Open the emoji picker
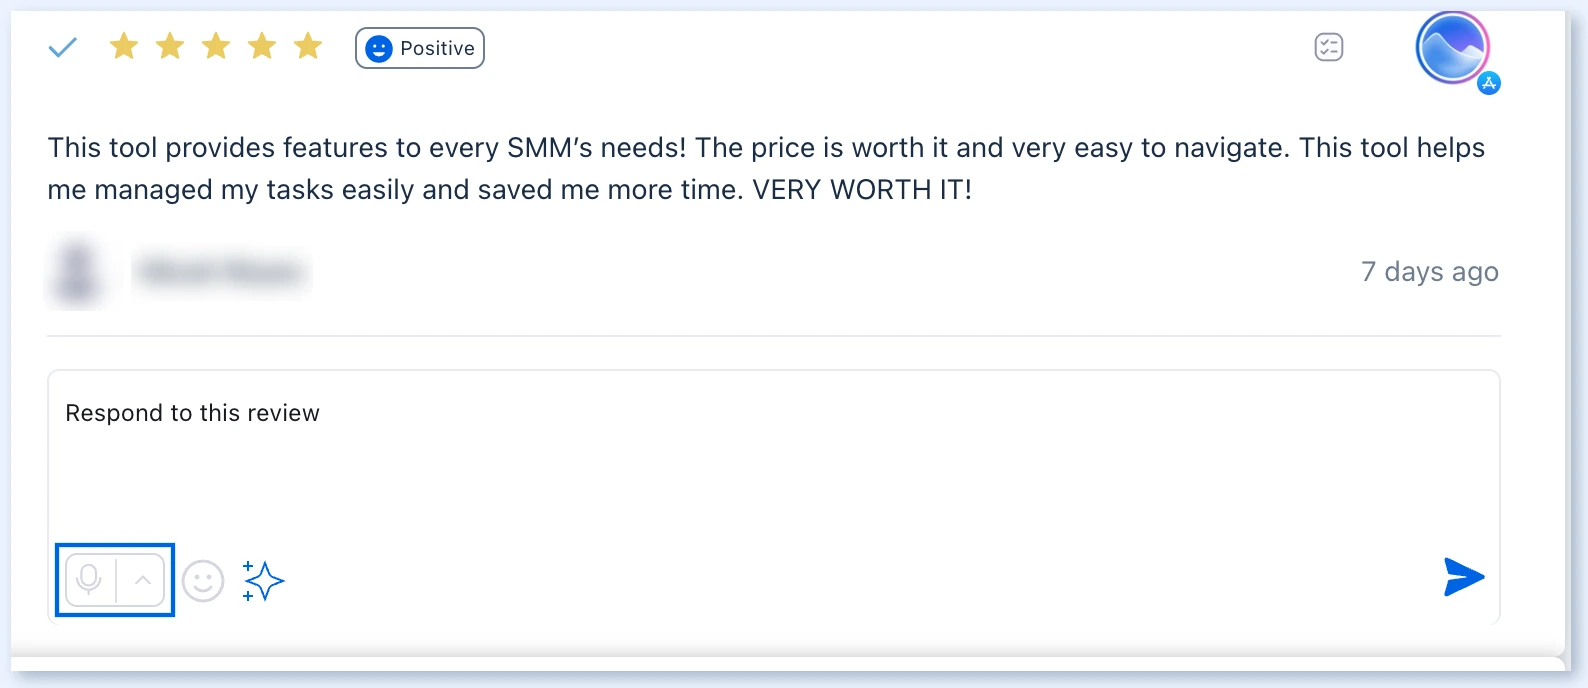Viewport: 1588px width, 688px height. coord(203,581)
